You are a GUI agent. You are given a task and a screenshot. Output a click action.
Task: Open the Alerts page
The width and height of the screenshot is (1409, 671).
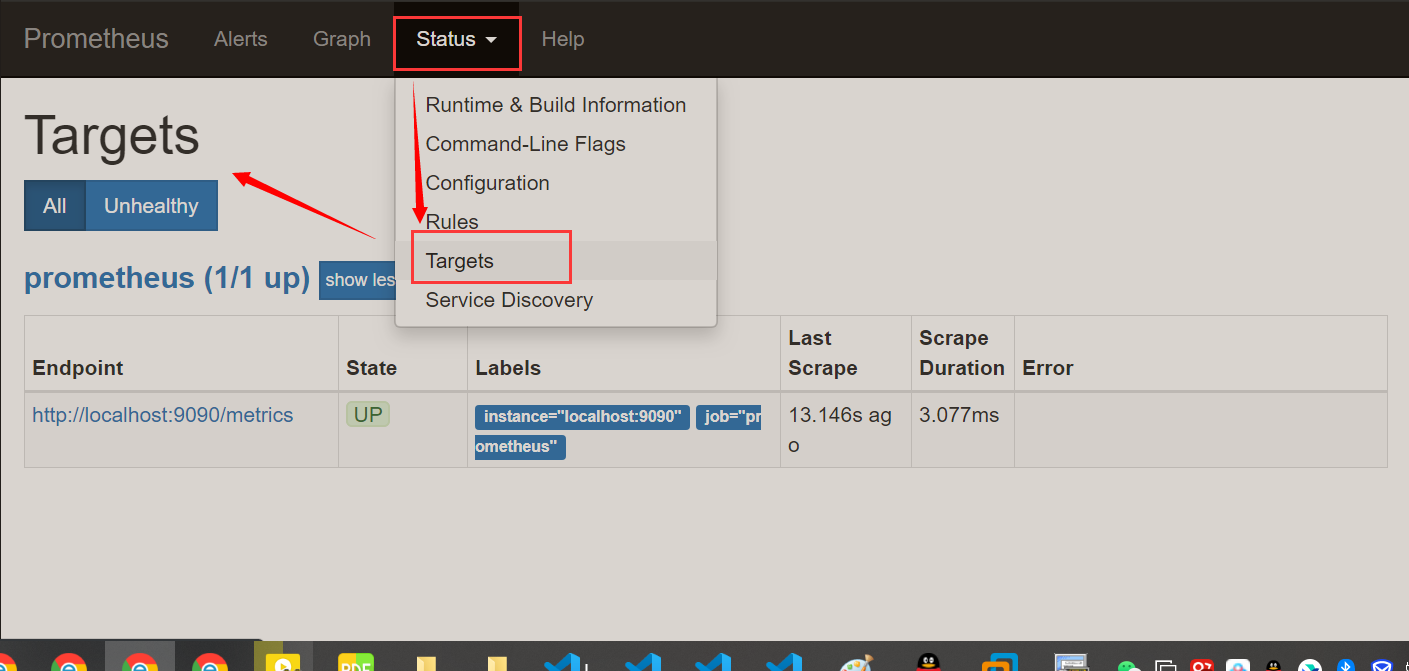coord(241,39)
